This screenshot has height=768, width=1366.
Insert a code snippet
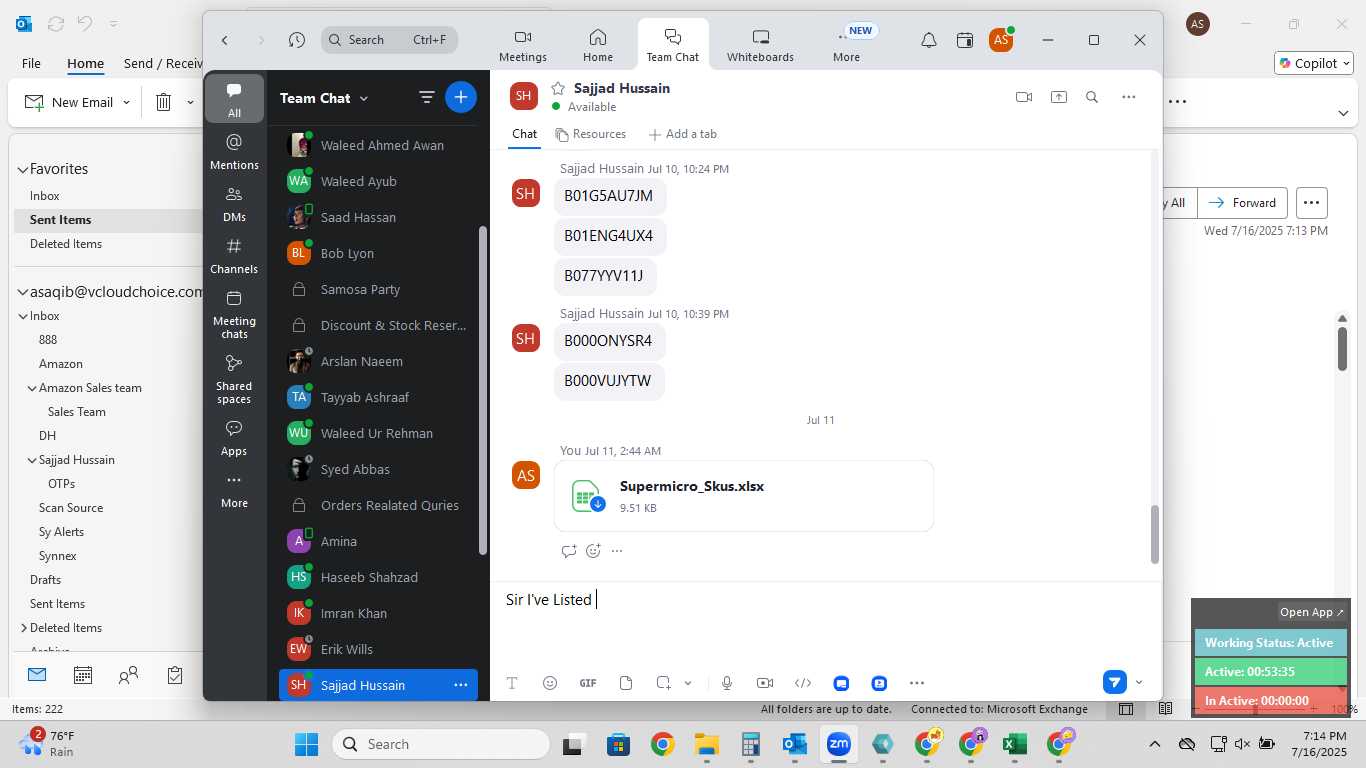803,683
